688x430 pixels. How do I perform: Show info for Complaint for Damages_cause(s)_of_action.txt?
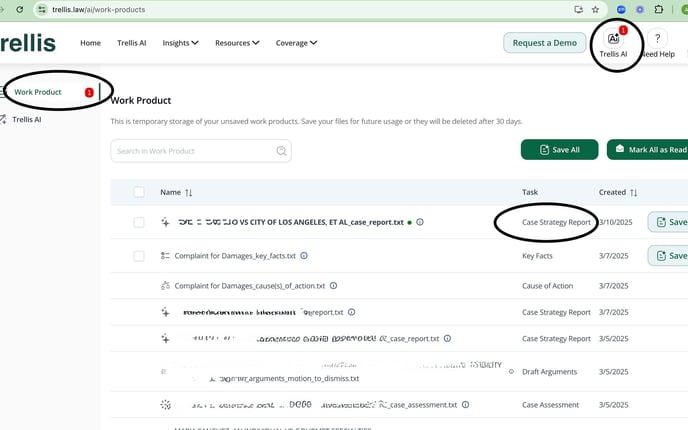(x=333, y=286)
